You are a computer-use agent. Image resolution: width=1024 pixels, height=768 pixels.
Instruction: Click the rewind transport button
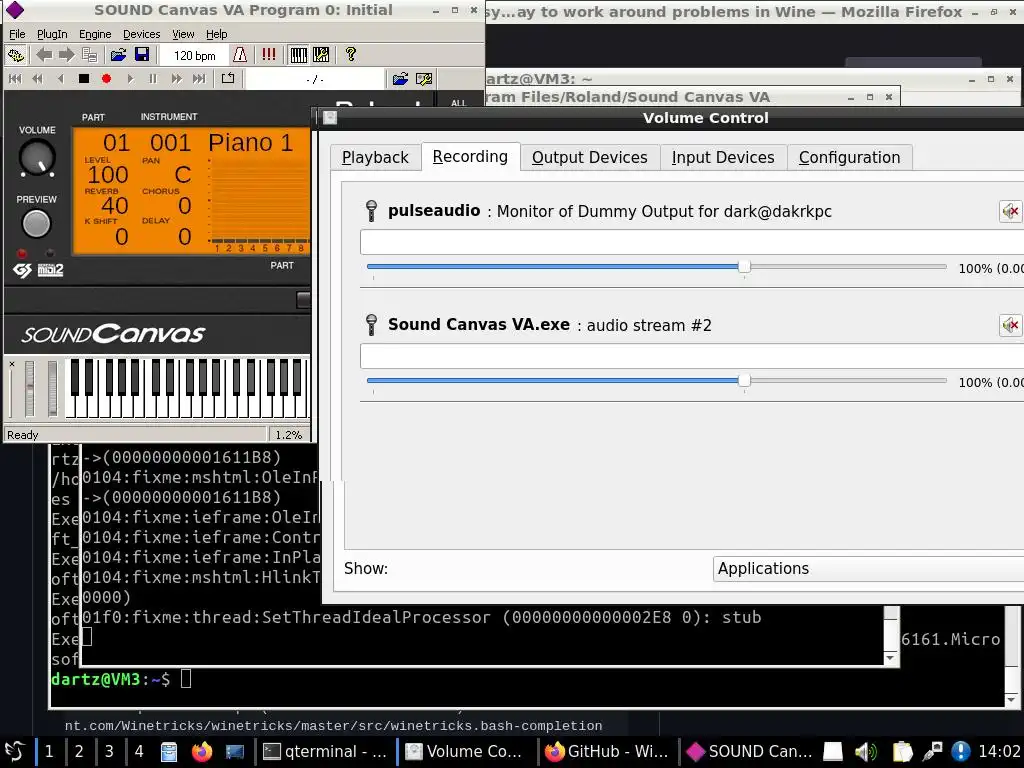pyautogui.click(x=37, y=79)
